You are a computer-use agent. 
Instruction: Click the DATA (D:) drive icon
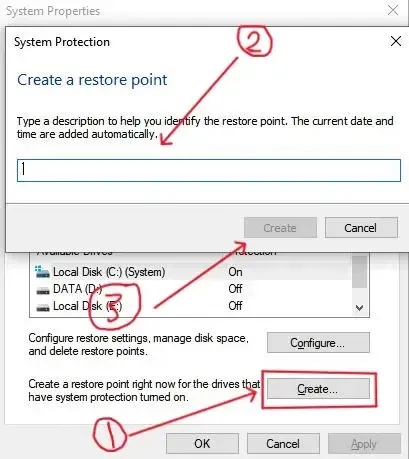point(43,291)
